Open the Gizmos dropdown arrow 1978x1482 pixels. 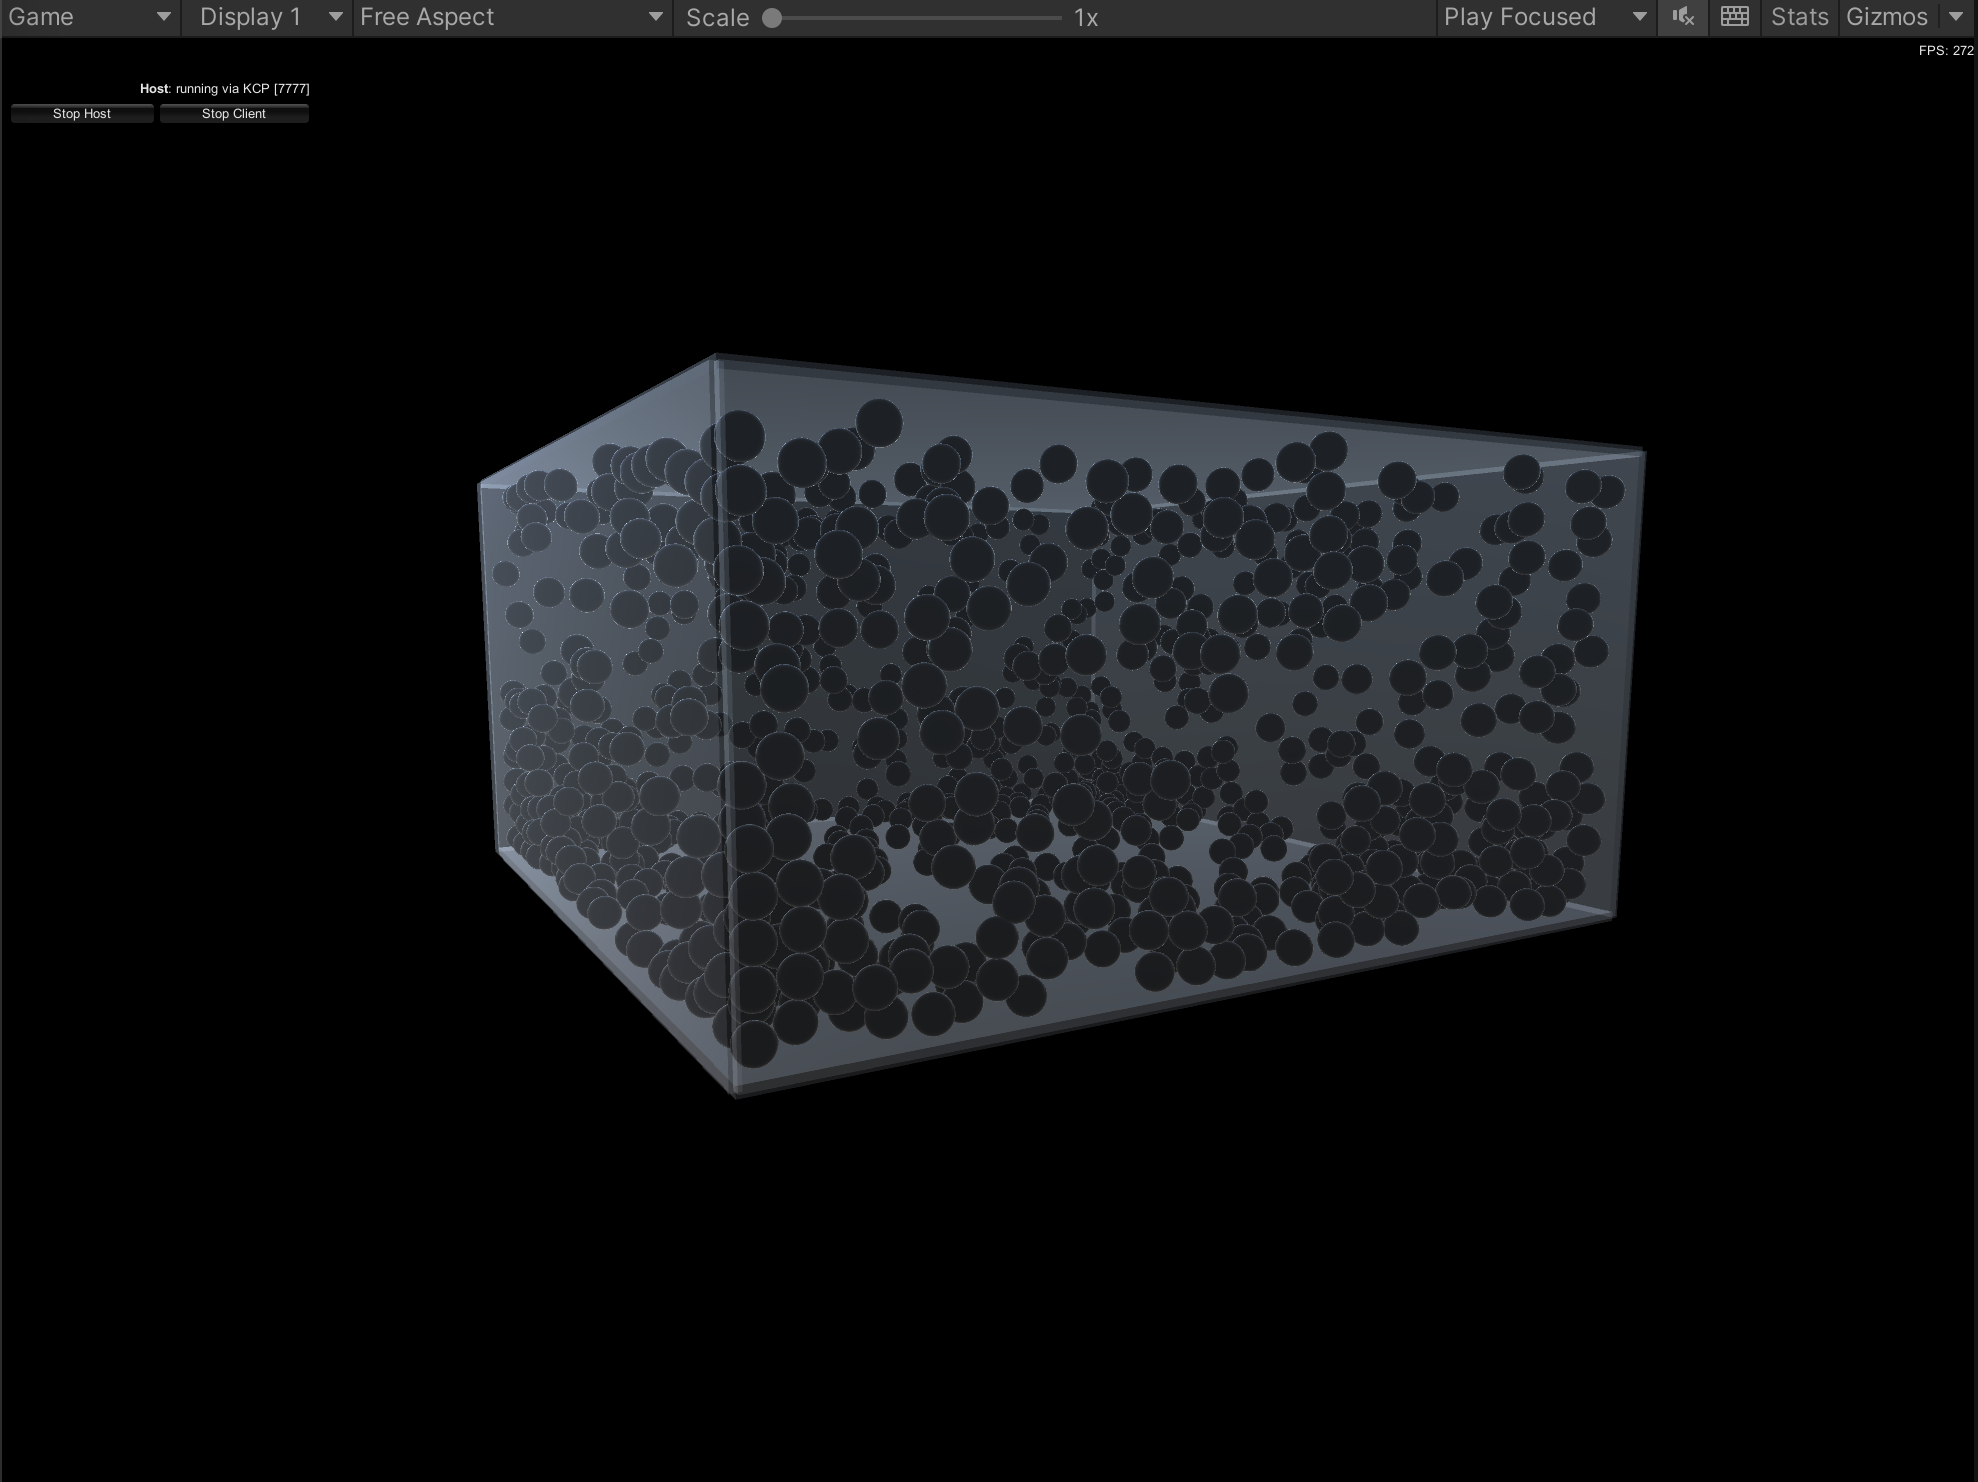point(1956,17)
